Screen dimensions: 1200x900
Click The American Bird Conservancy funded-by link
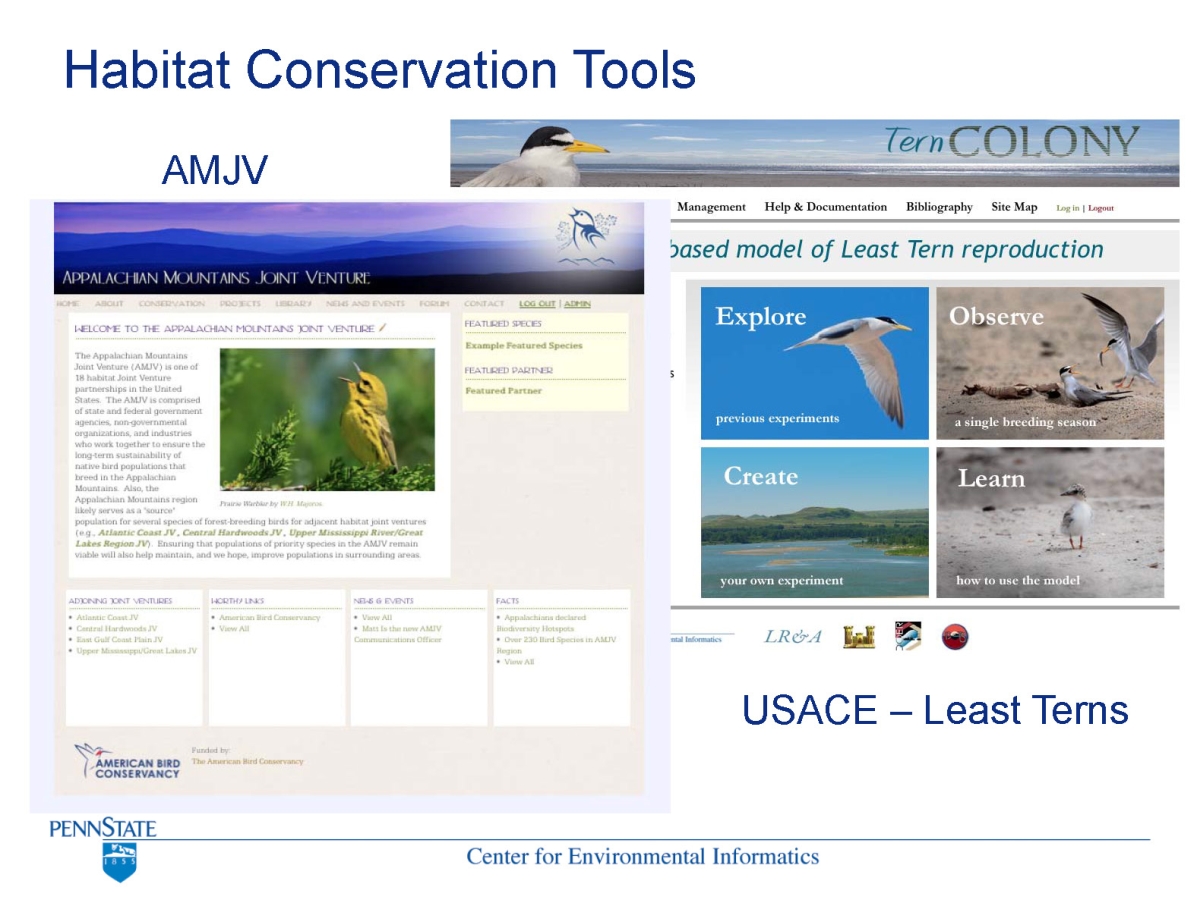click(248, 761)
